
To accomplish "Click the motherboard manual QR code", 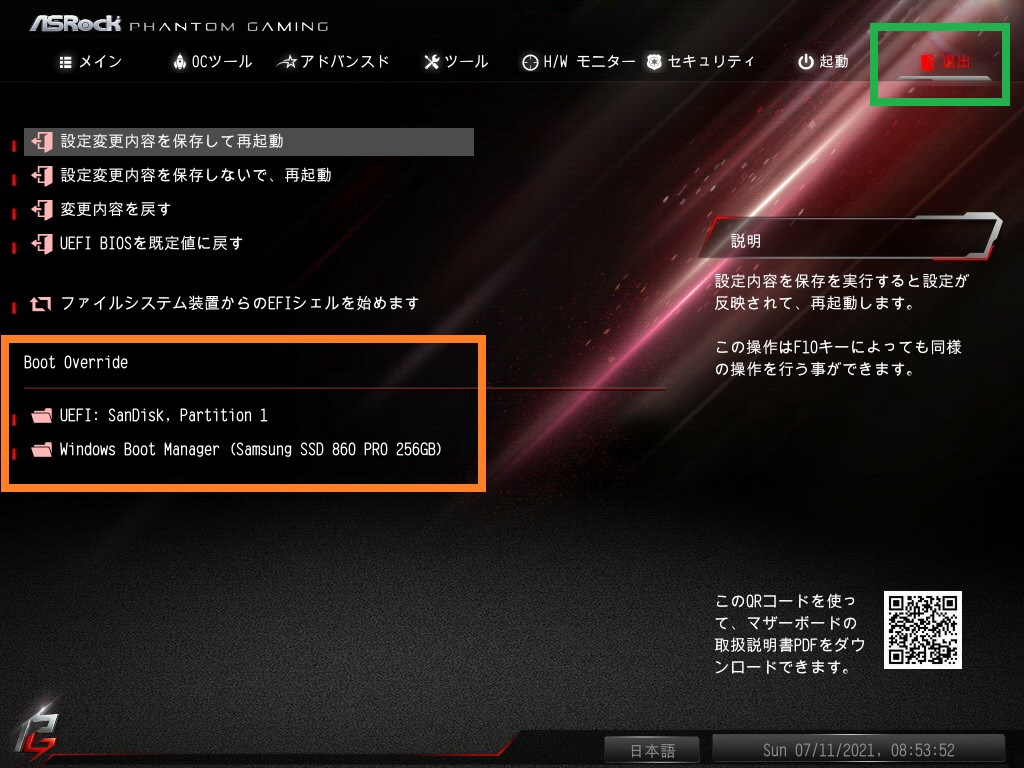I will pos(923,630).
